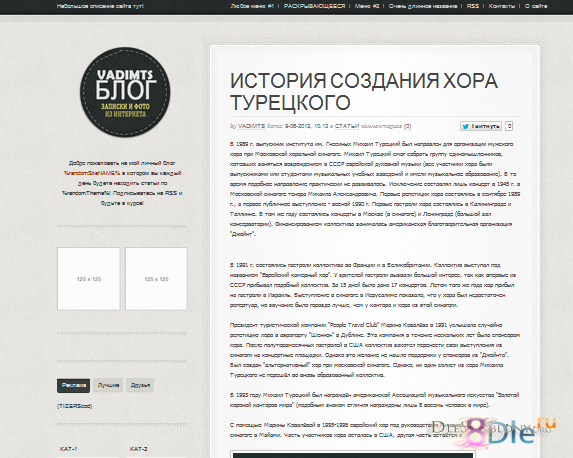Click the second 125 x 125 banner
This screenshot has width=573, height=458.
pos(156,279)
